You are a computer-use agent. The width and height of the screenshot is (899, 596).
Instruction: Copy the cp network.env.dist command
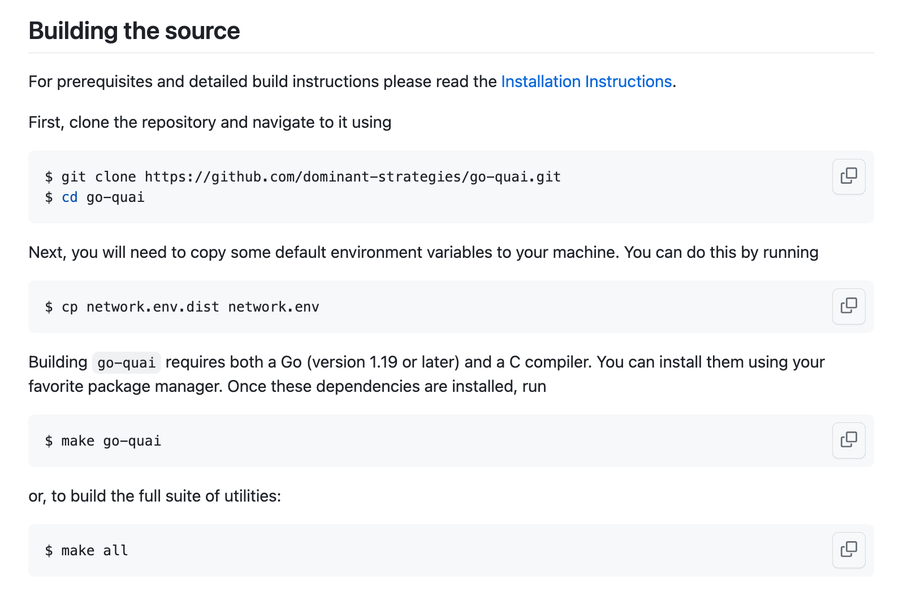848,306
